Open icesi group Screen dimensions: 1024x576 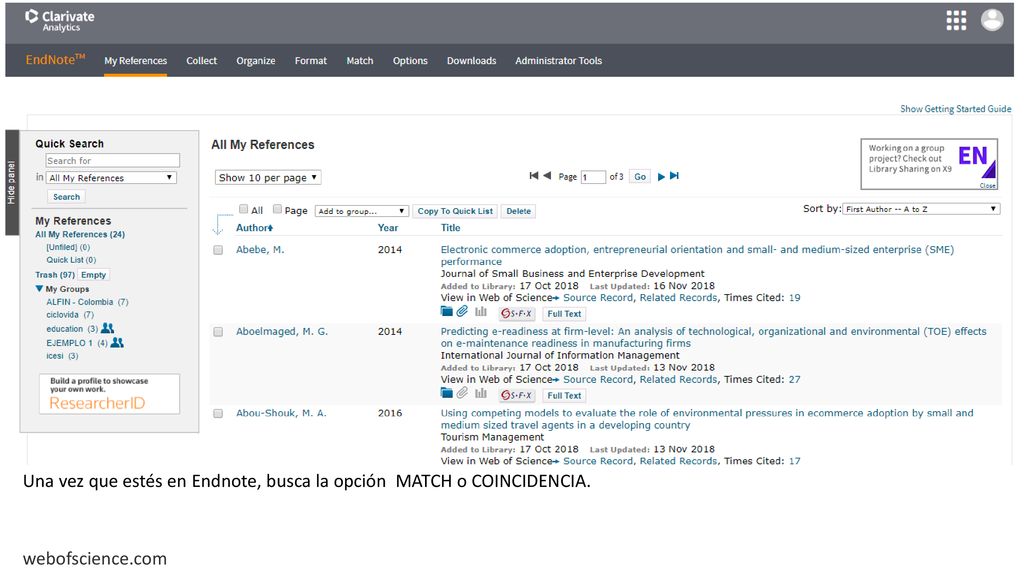(62, 356)
